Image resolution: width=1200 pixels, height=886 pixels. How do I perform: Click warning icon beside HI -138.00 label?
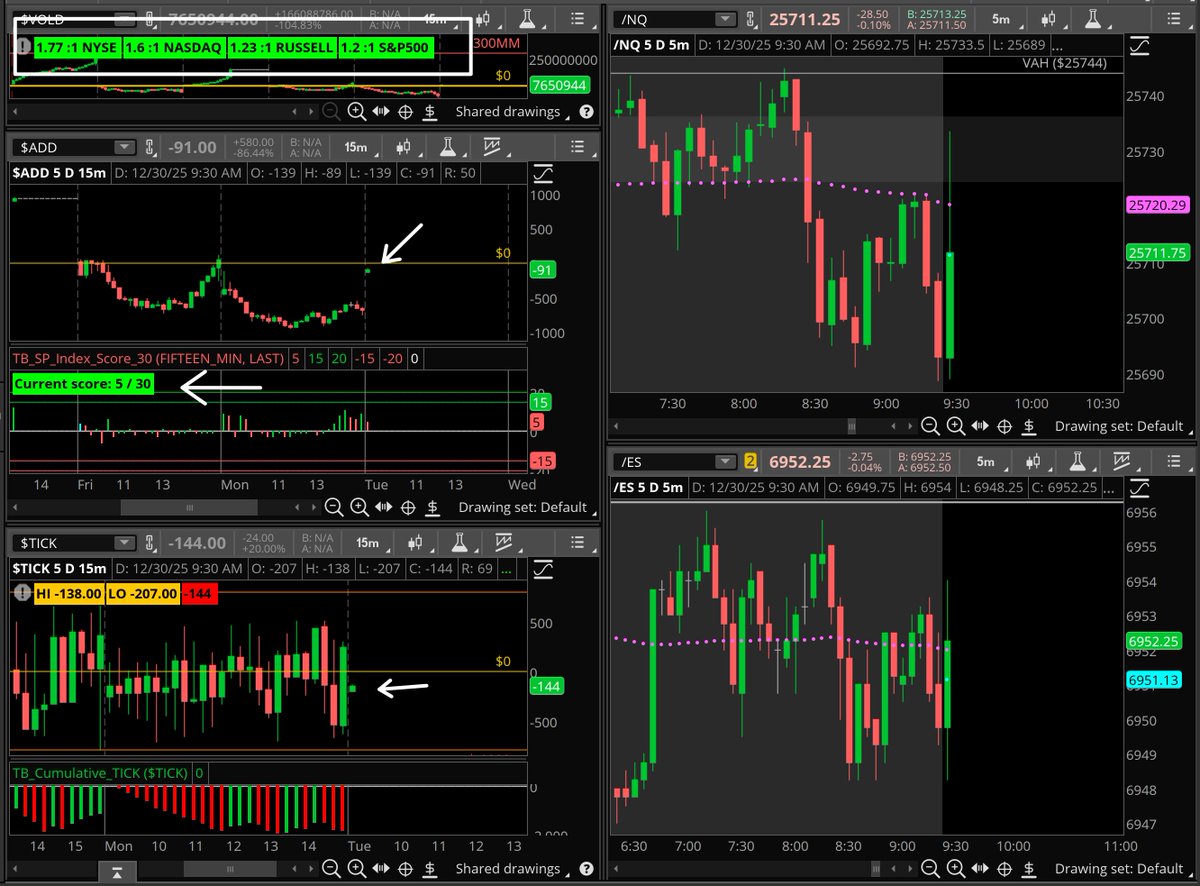tap(22, 593)
